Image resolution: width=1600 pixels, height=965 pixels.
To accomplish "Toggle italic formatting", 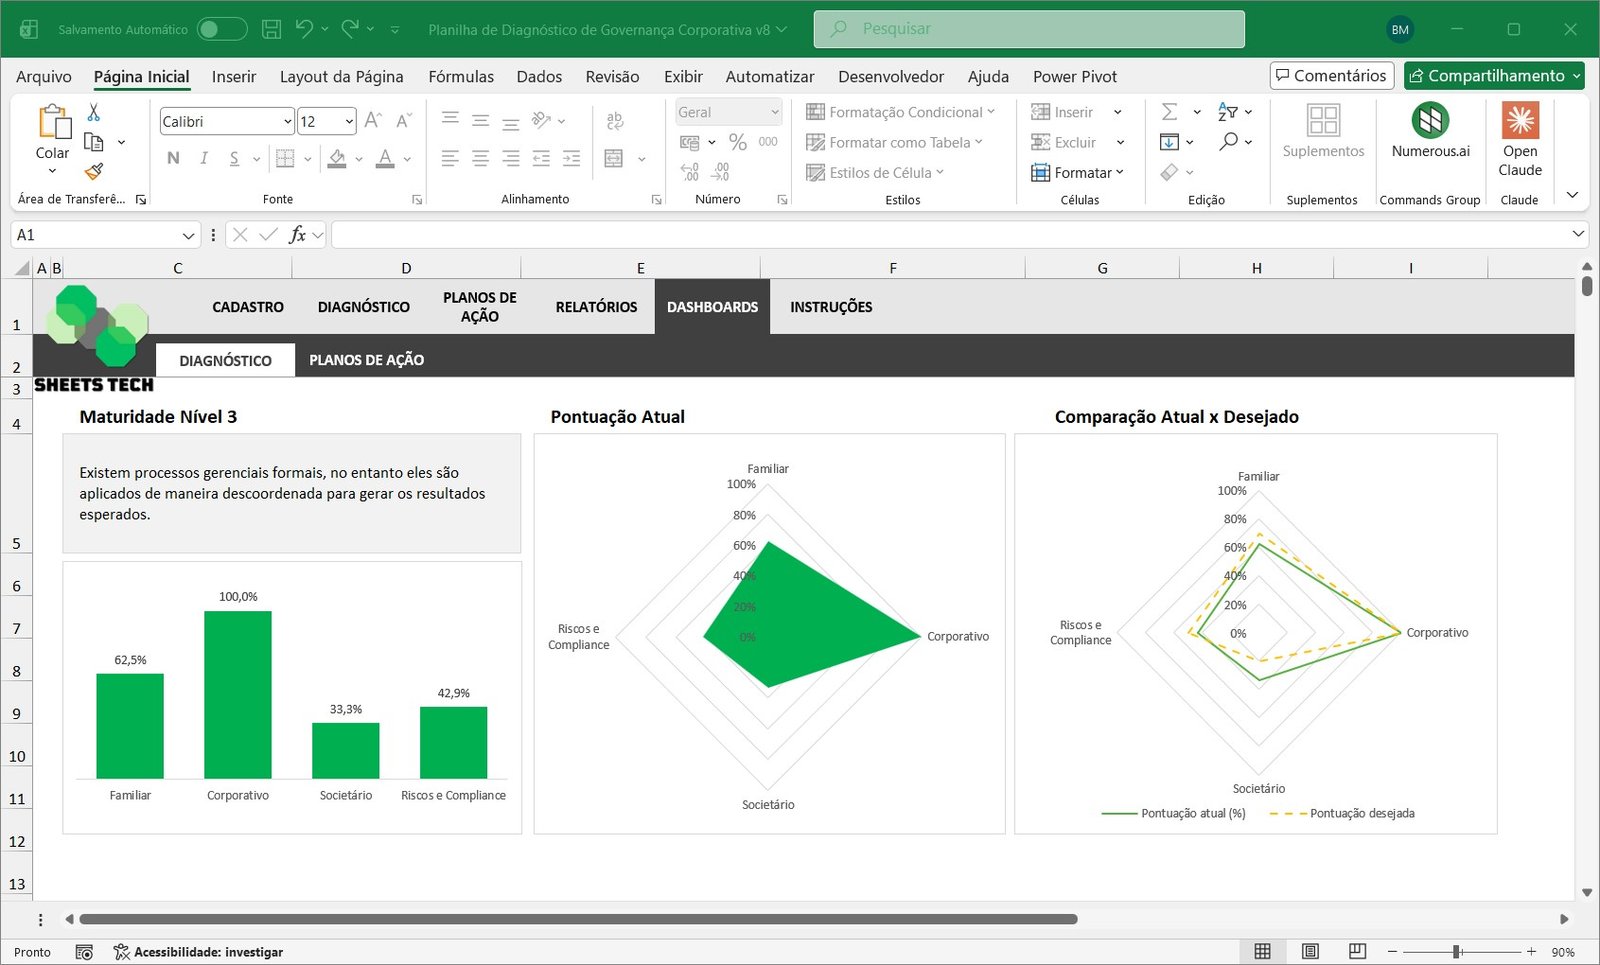I will click(x=204, y=158).
